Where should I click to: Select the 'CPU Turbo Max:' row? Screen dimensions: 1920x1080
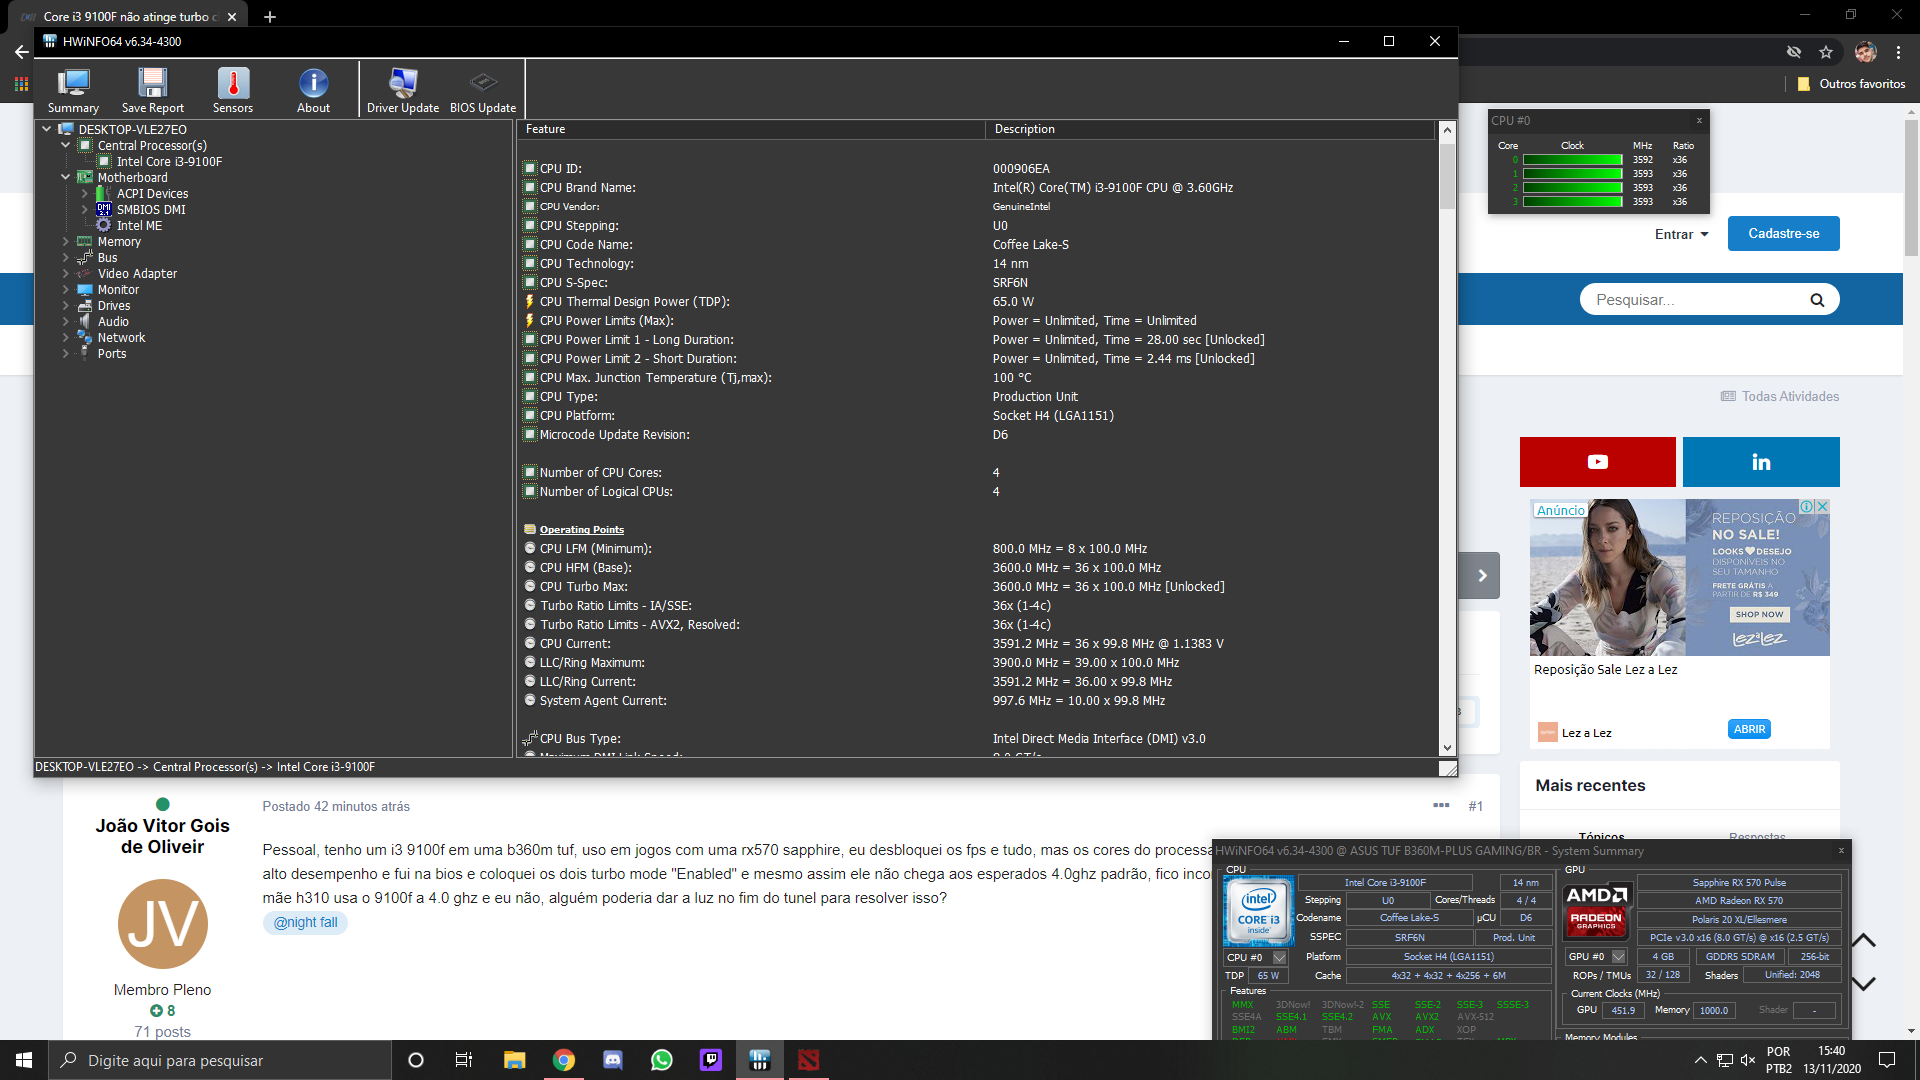pos(978,587)
